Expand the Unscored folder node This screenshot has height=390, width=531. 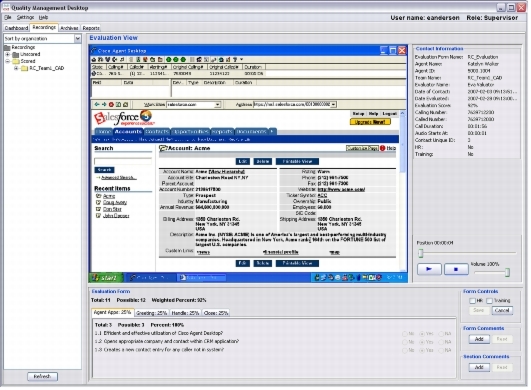click(7, 54)
